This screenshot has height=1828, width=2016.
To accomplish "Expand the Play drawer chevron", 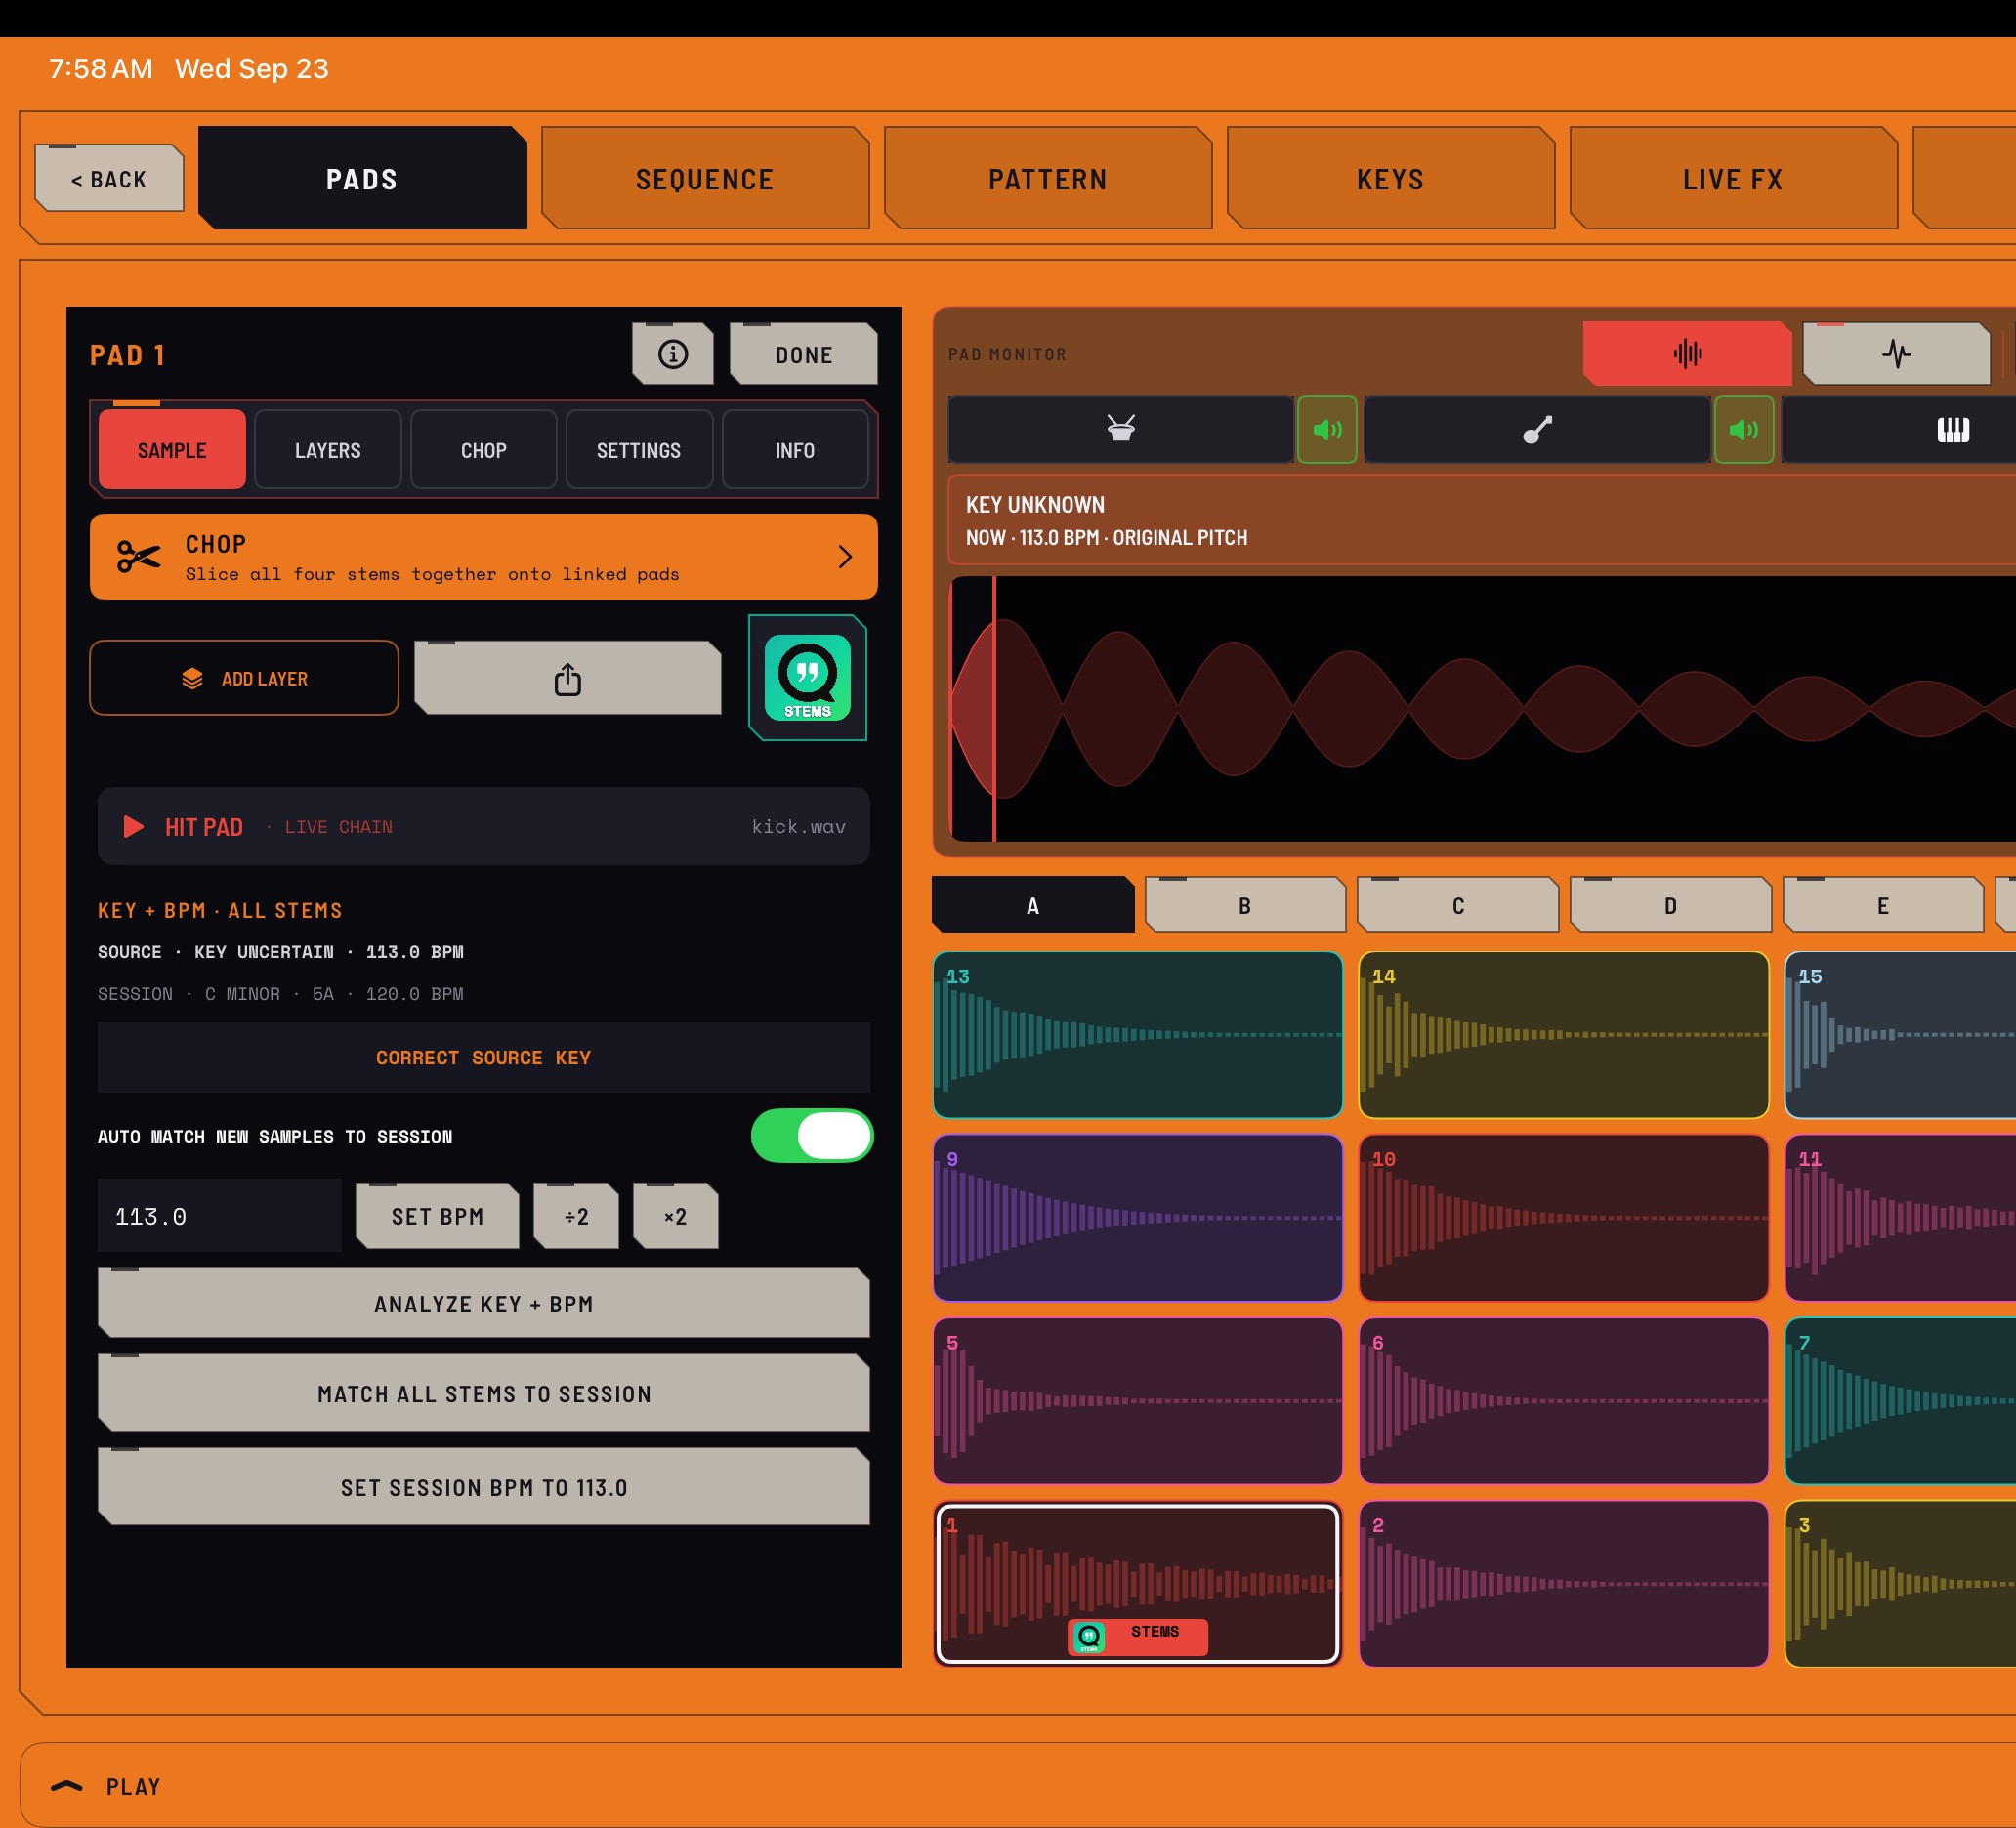I will [x=67, y=1786].
